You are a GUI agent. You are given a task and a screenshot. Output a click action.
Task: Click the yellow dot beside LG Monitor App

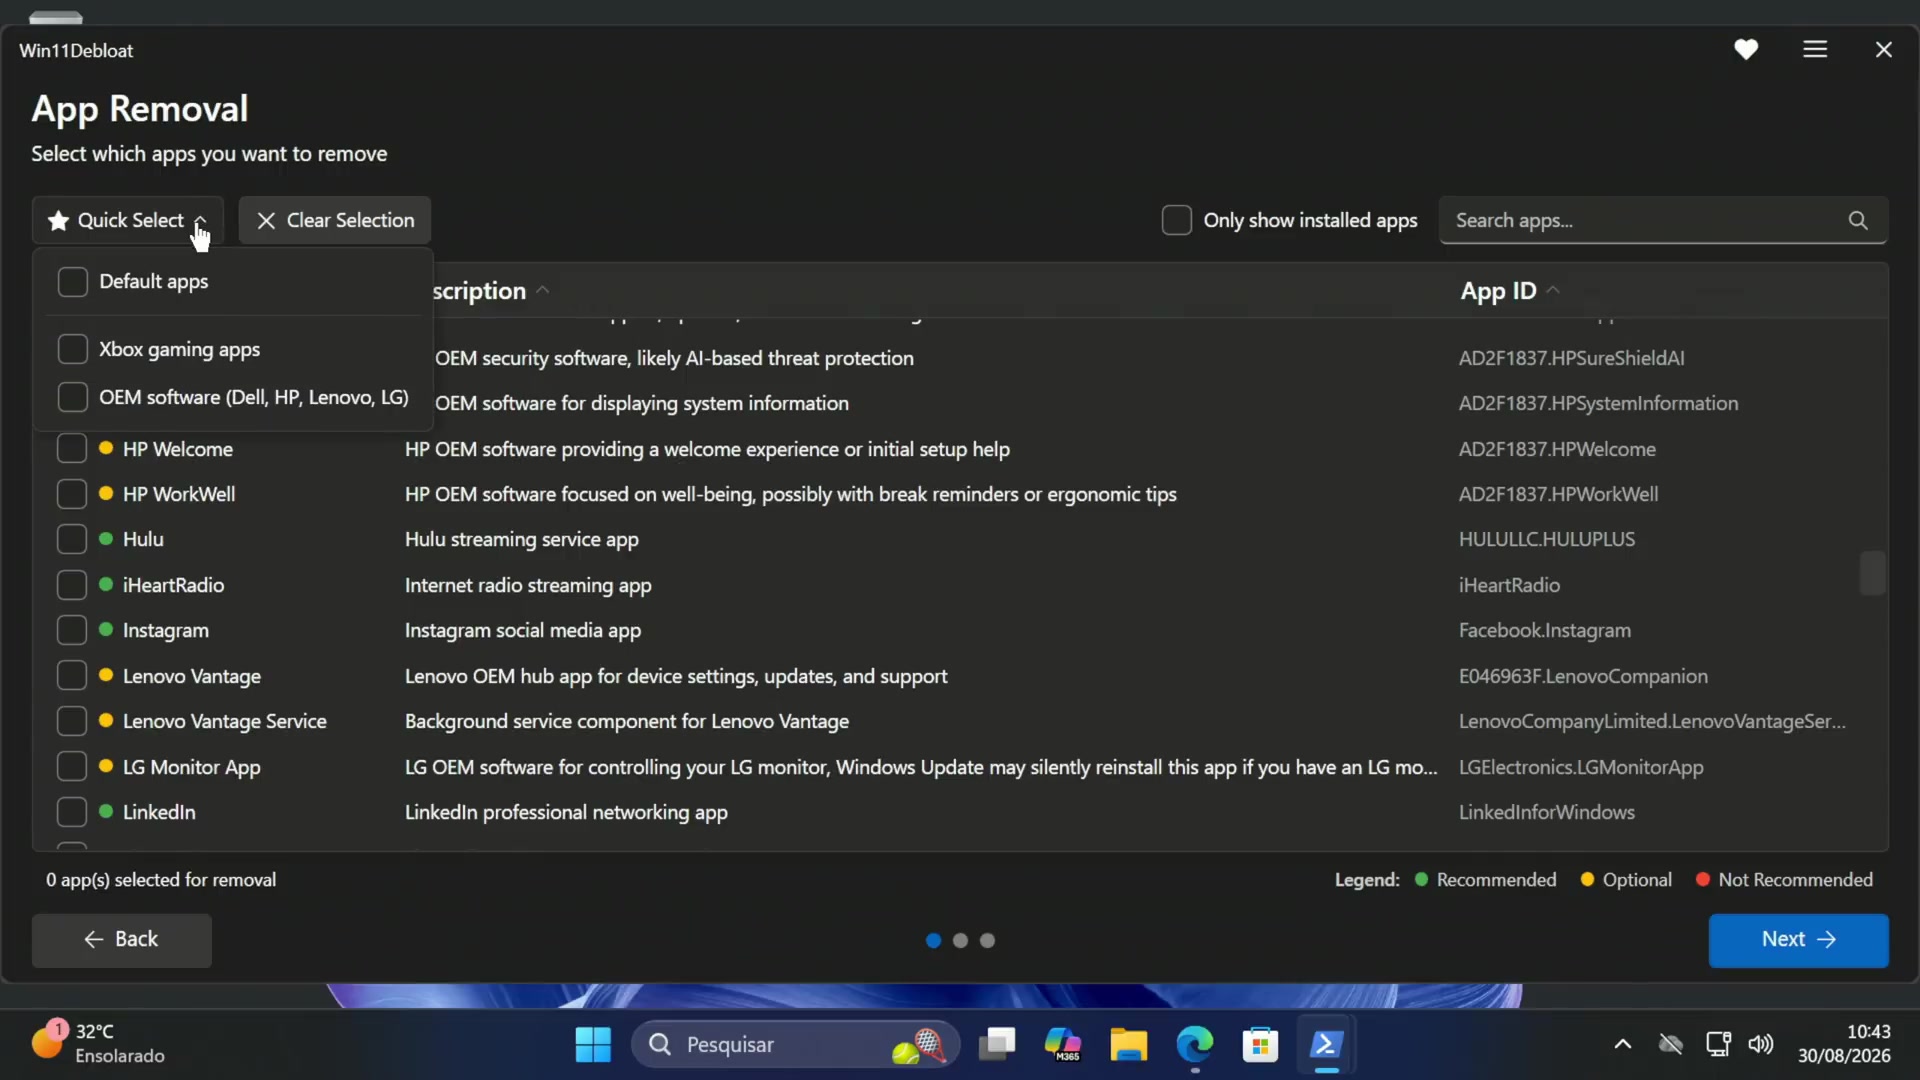[105, 766]
